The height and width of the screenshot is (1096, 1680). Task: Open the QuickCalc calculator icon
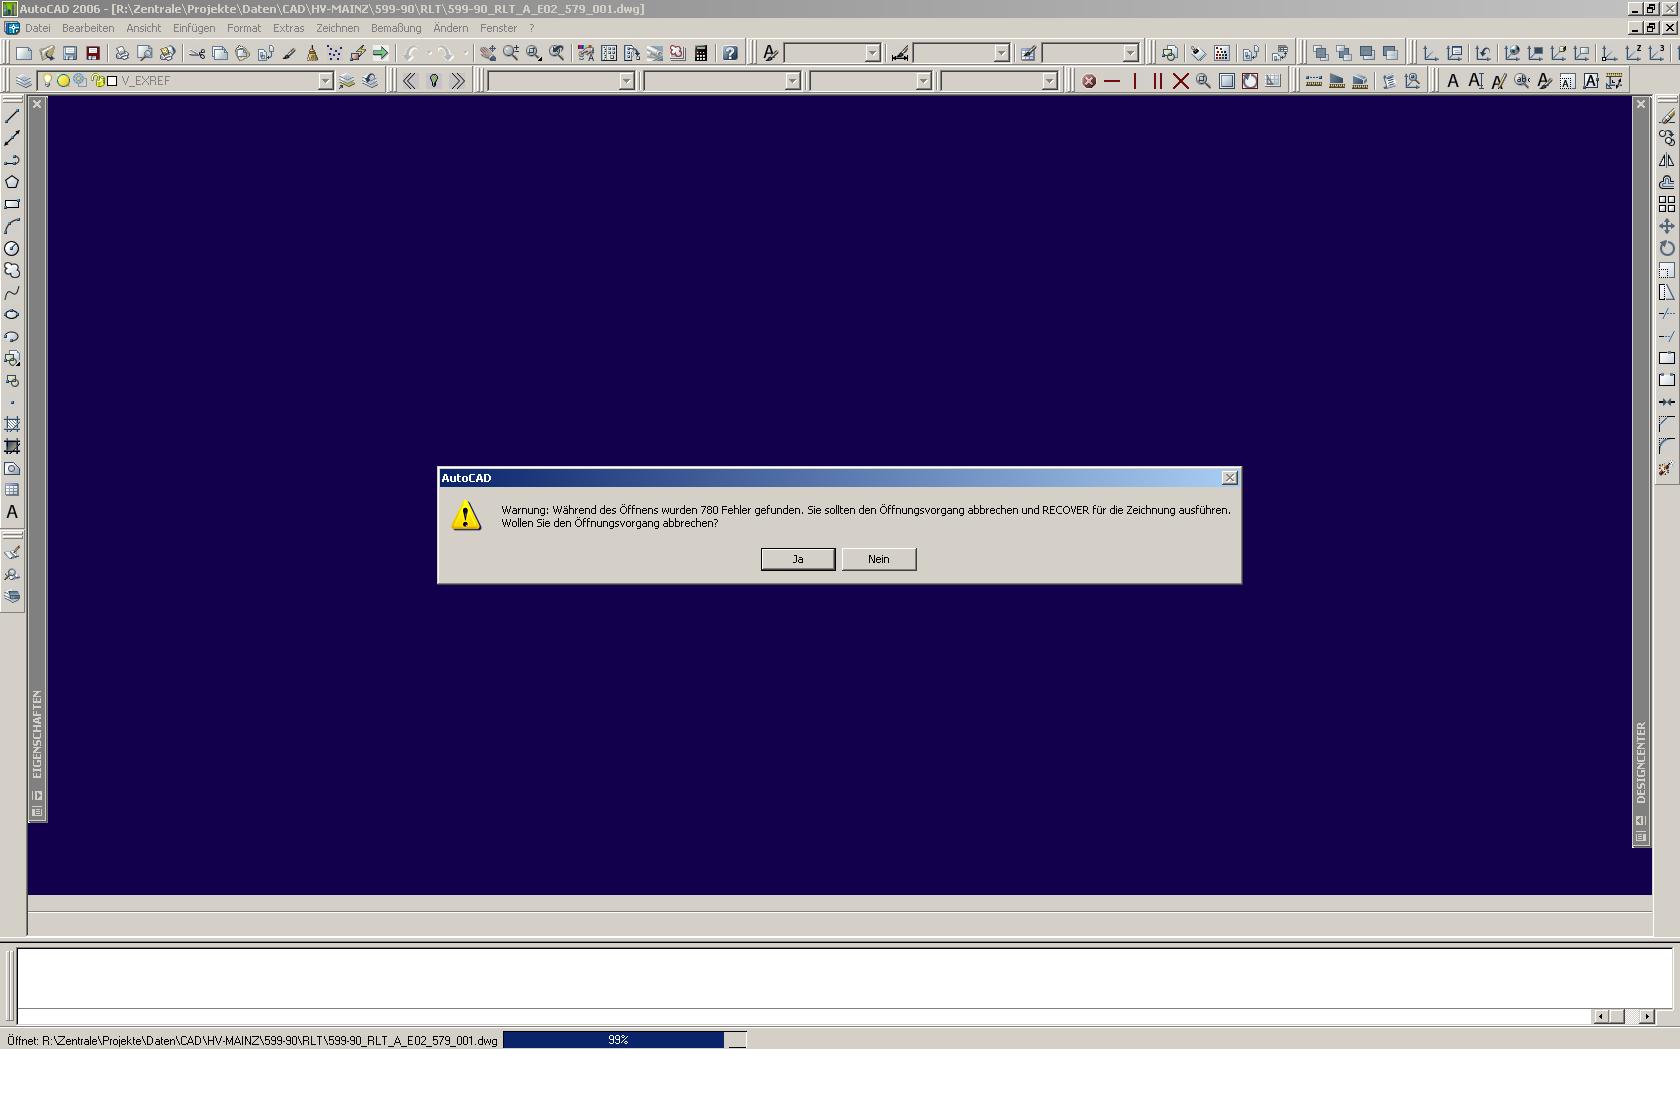[701, 53]
